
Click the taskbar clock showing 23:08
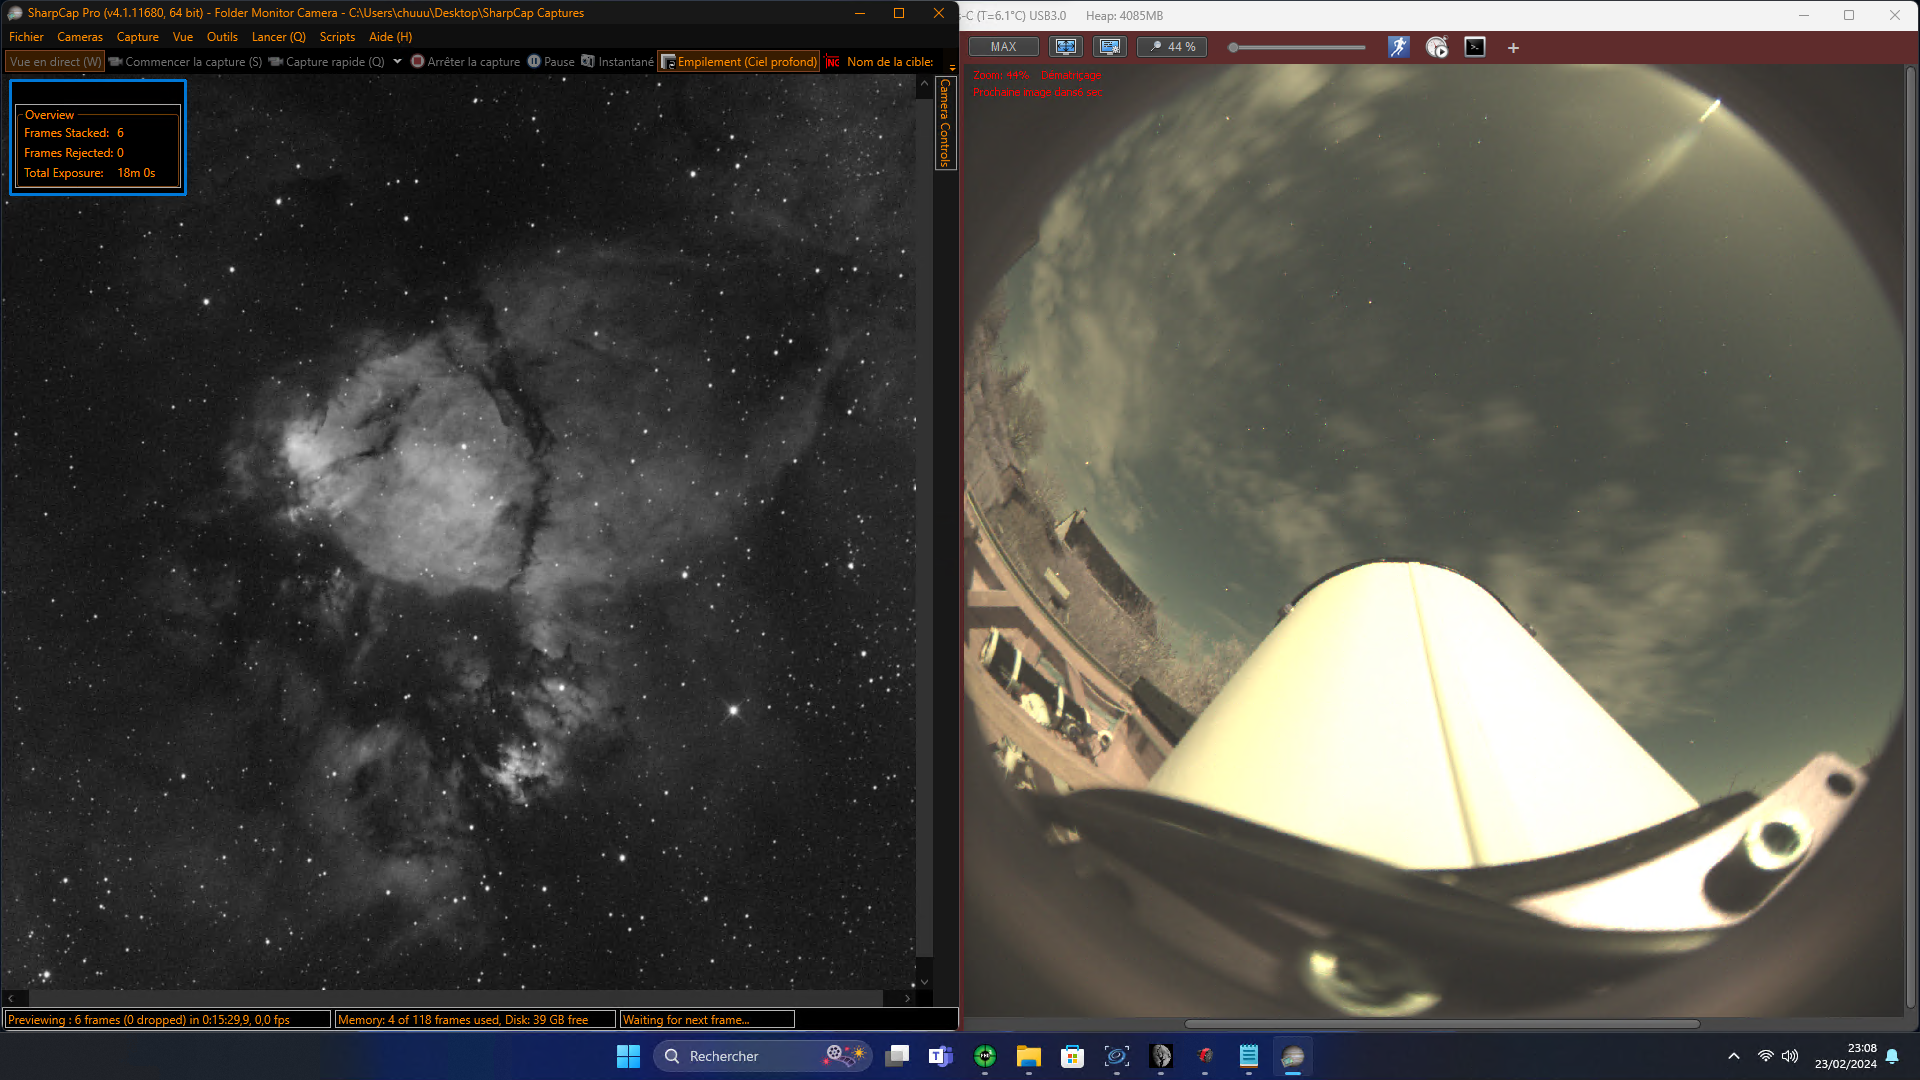[x=1846, y=1056]
